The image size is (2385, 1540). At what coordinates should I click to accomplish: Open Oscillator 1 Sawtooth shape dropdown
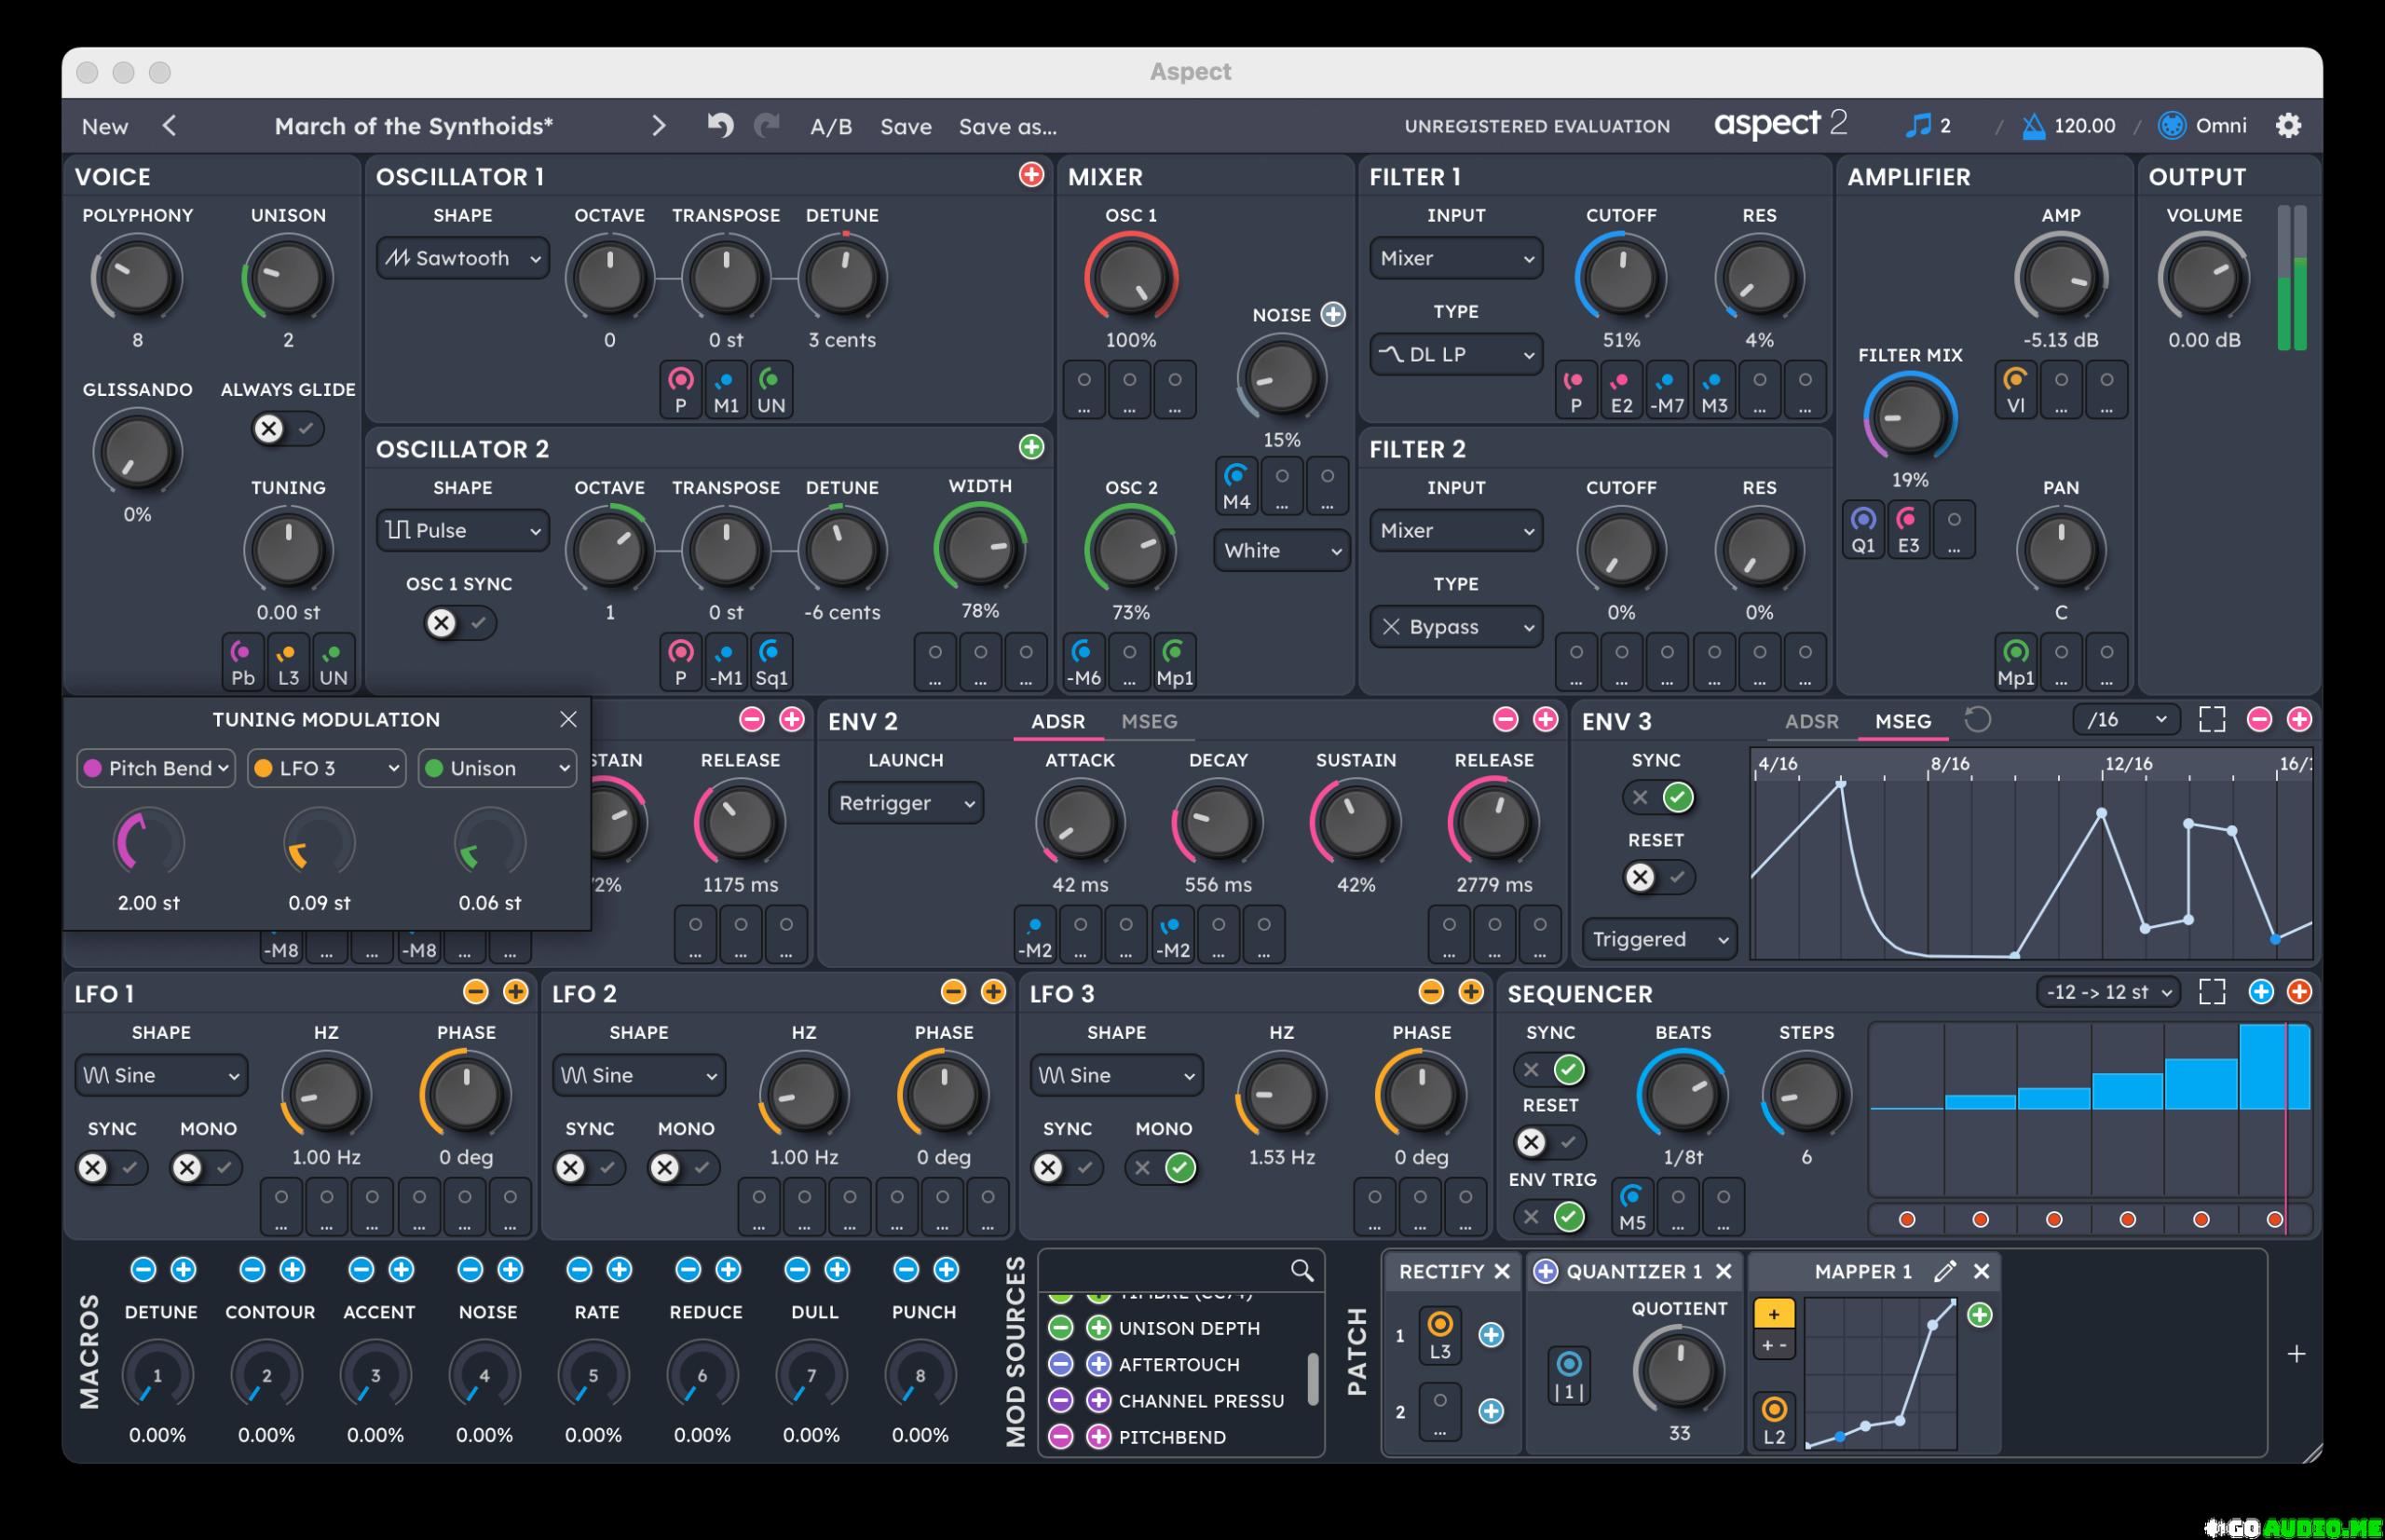463,258
